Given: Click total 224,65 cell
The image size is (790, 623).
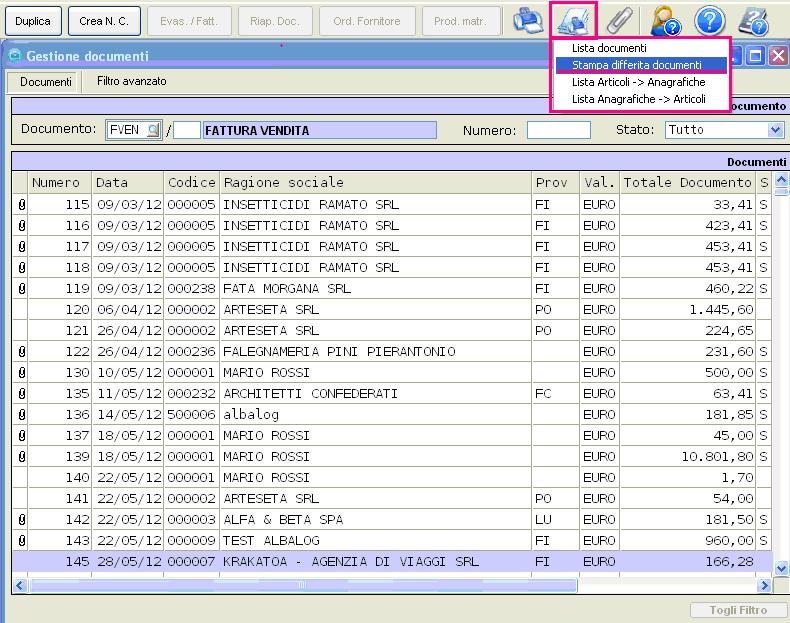Looking at the screenshot, I should click(688, 330).
